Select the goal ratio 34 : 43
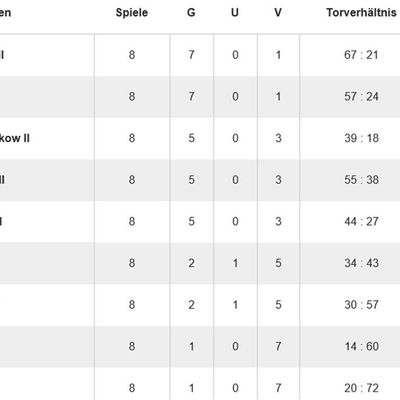 point(361,263)
